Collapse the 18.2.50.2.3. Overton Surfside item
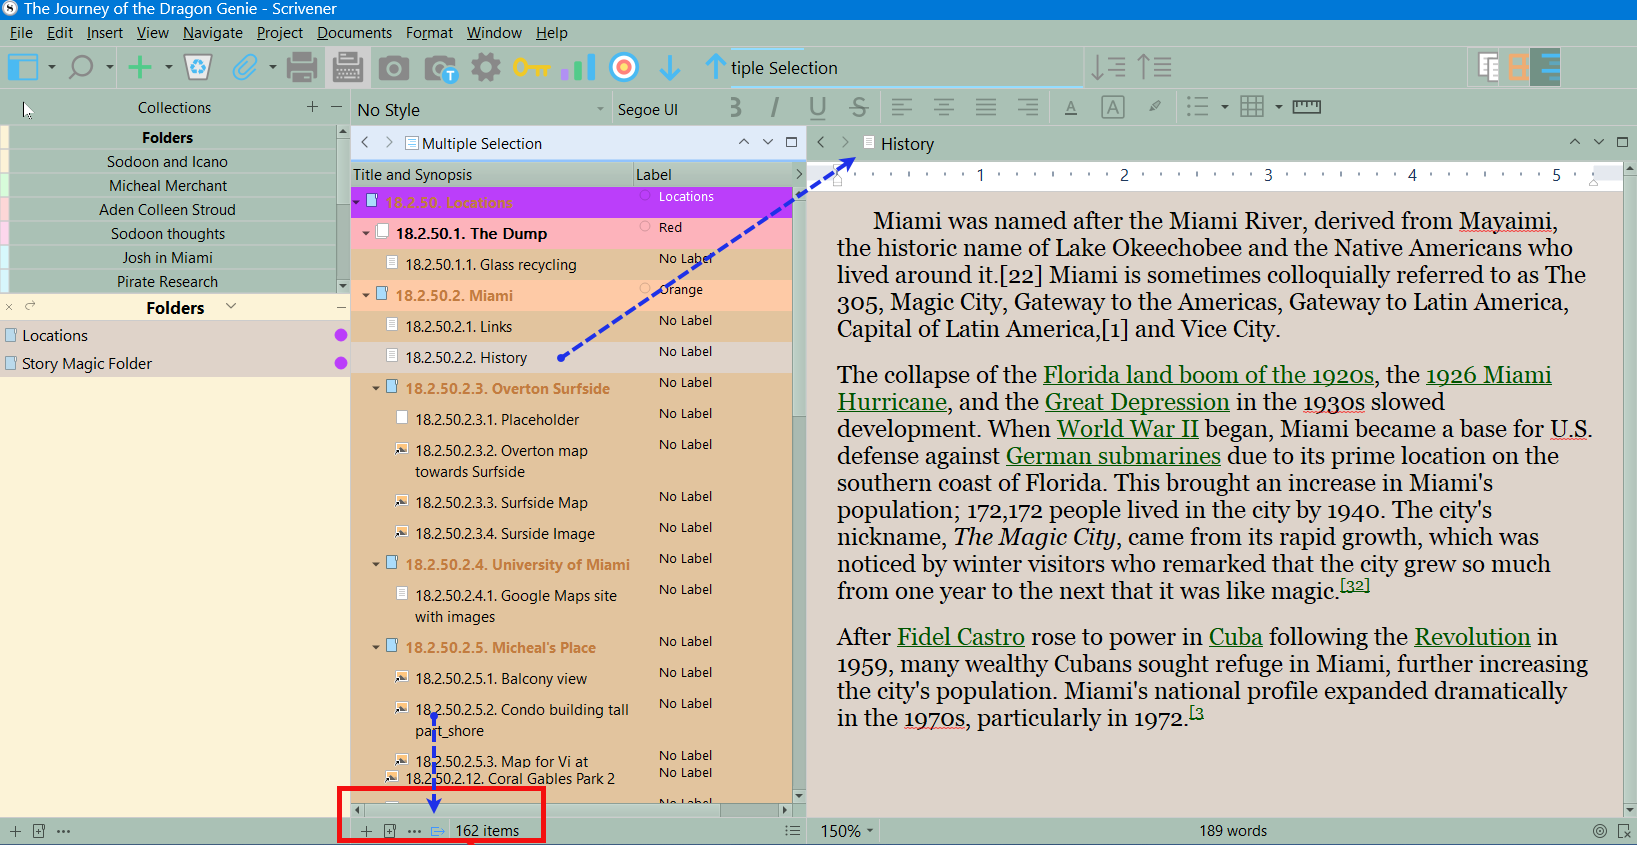 tap(376, 388)
